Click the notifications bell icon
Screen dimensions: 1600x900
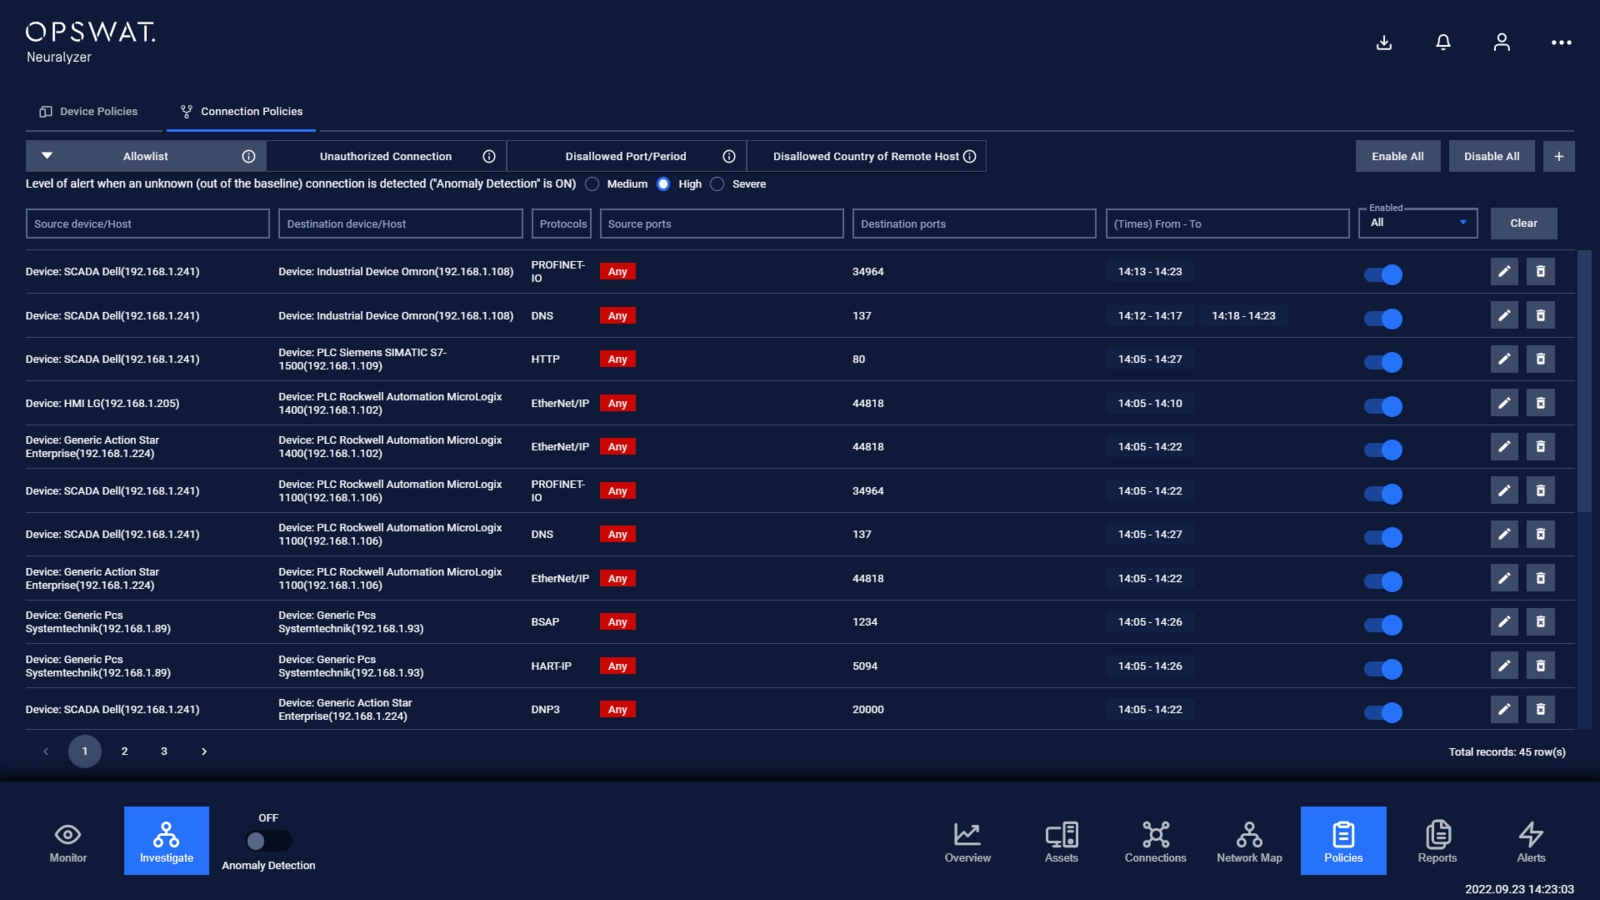pos(1443,42)
